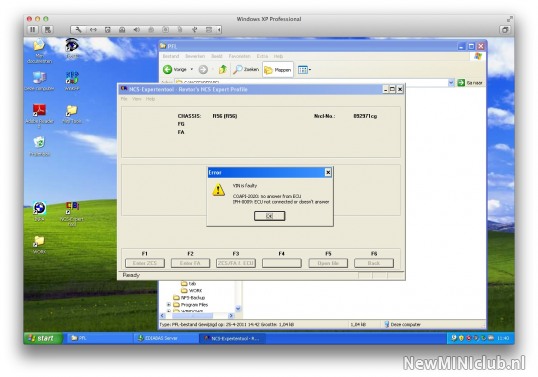The image size is (538, 377).
Task: Click the USB icon in VM toolbar
Action: [195, 30]
